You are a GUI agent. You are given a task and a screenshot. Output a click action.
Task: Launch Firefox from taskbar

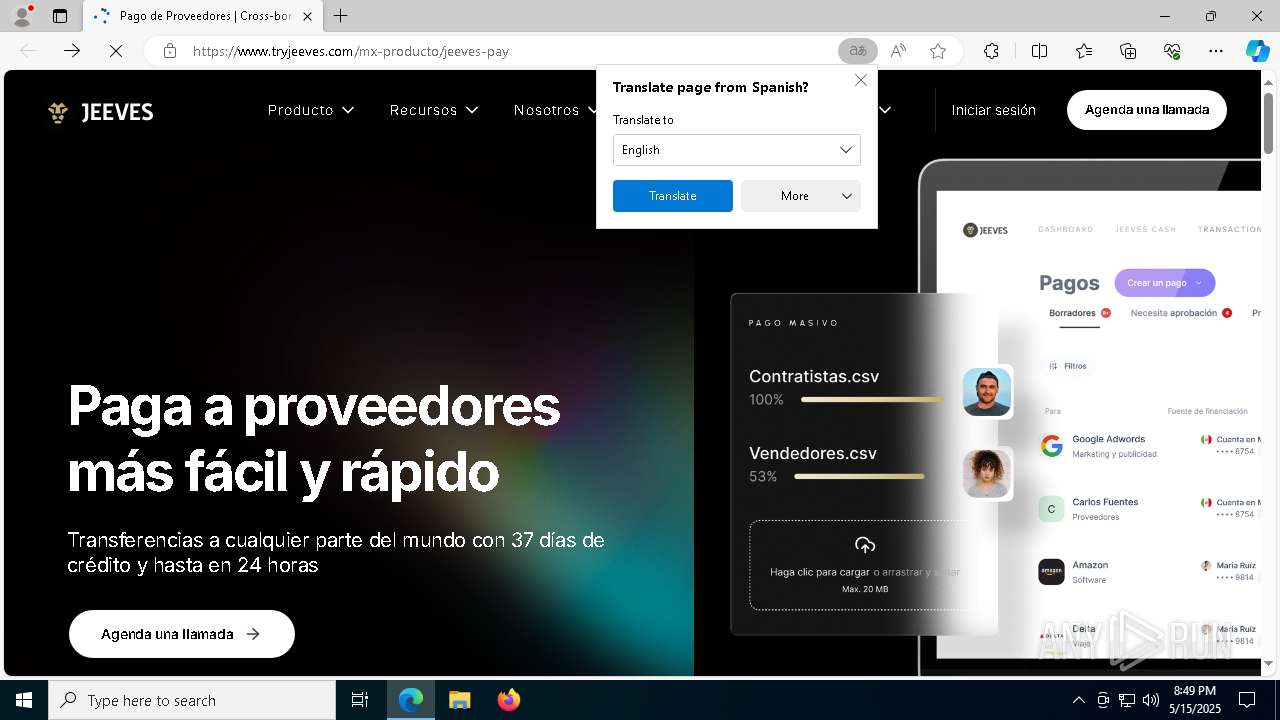tap(508, 700)
